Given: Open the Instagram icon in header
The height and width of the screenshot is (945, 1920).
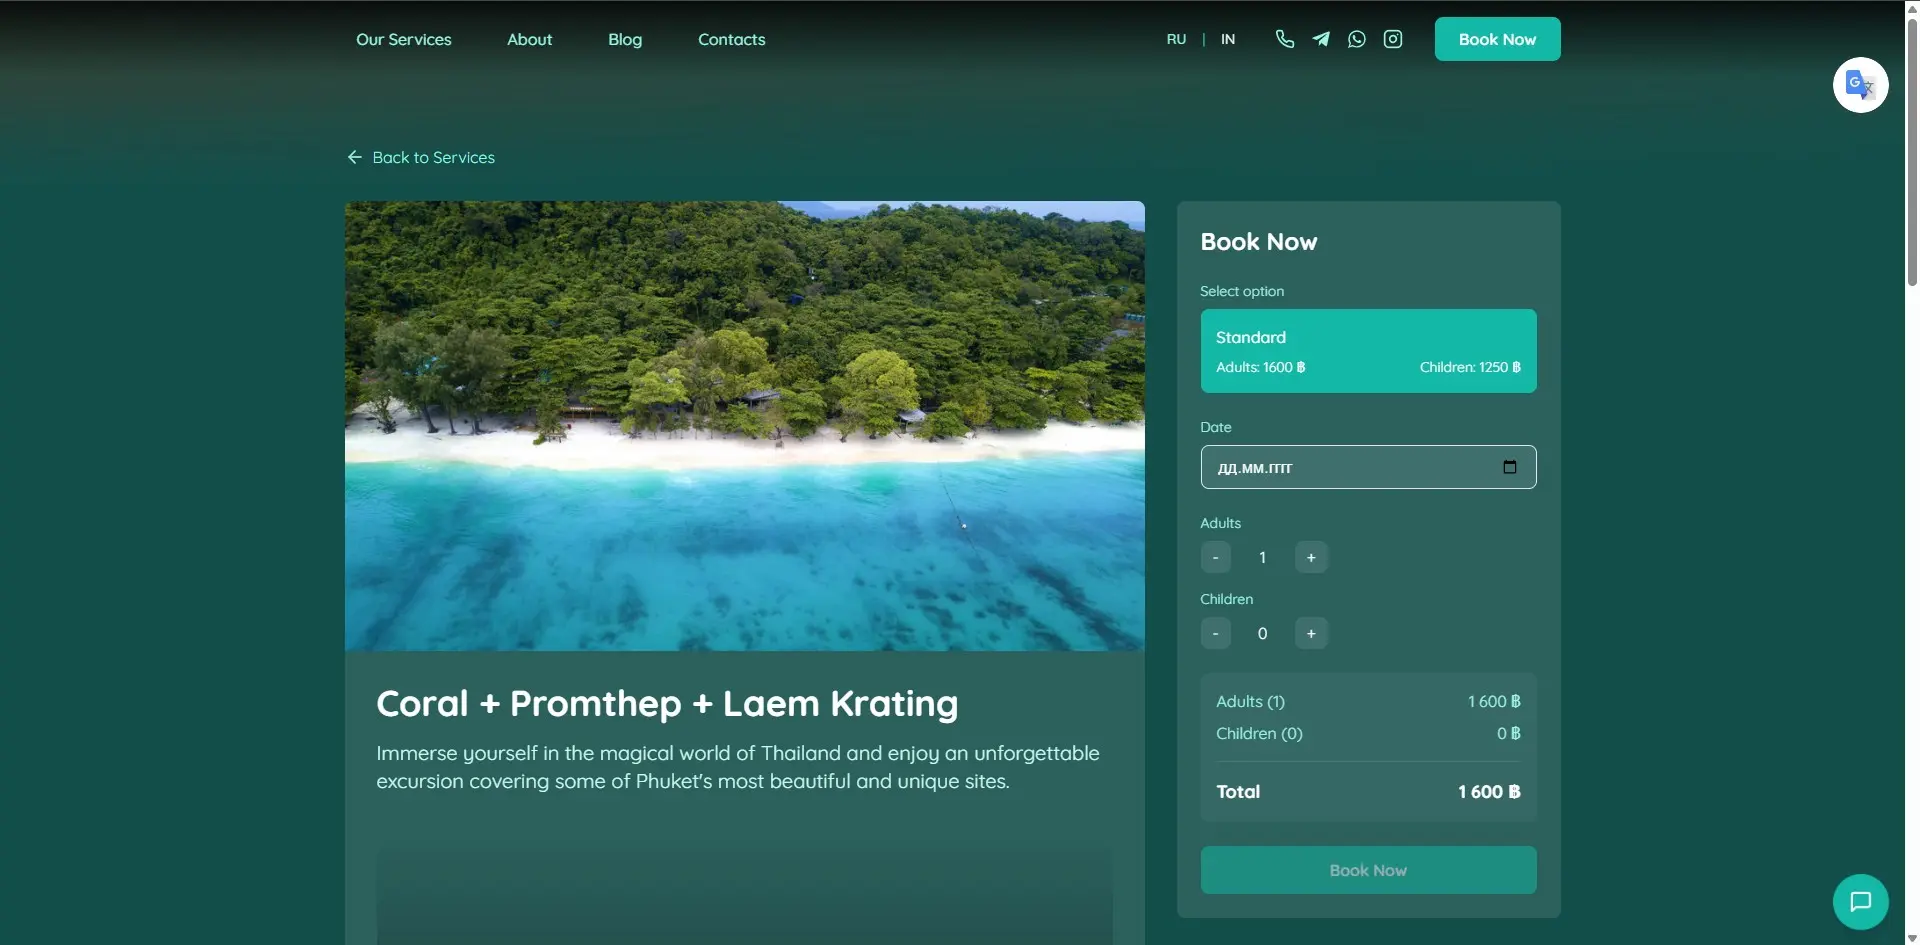Looking at the screenshot, I should coord(1392,39).
